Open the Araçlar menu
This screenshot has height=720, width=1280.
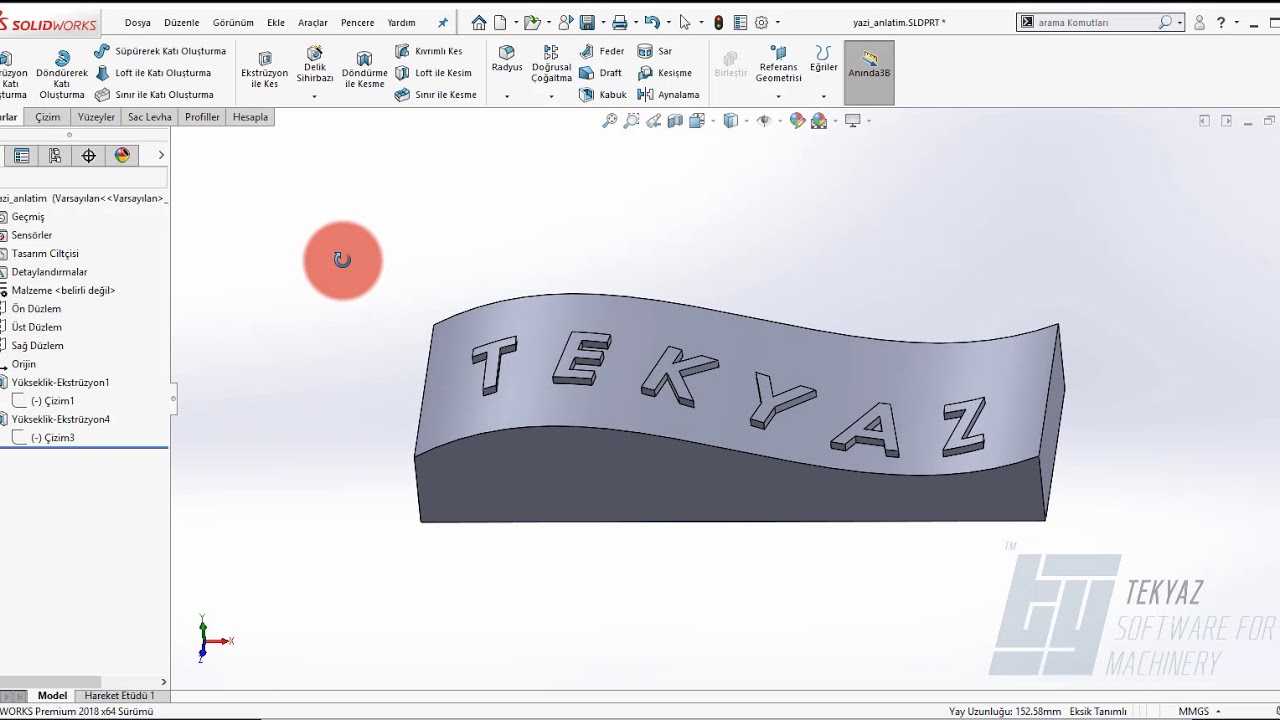313,22
